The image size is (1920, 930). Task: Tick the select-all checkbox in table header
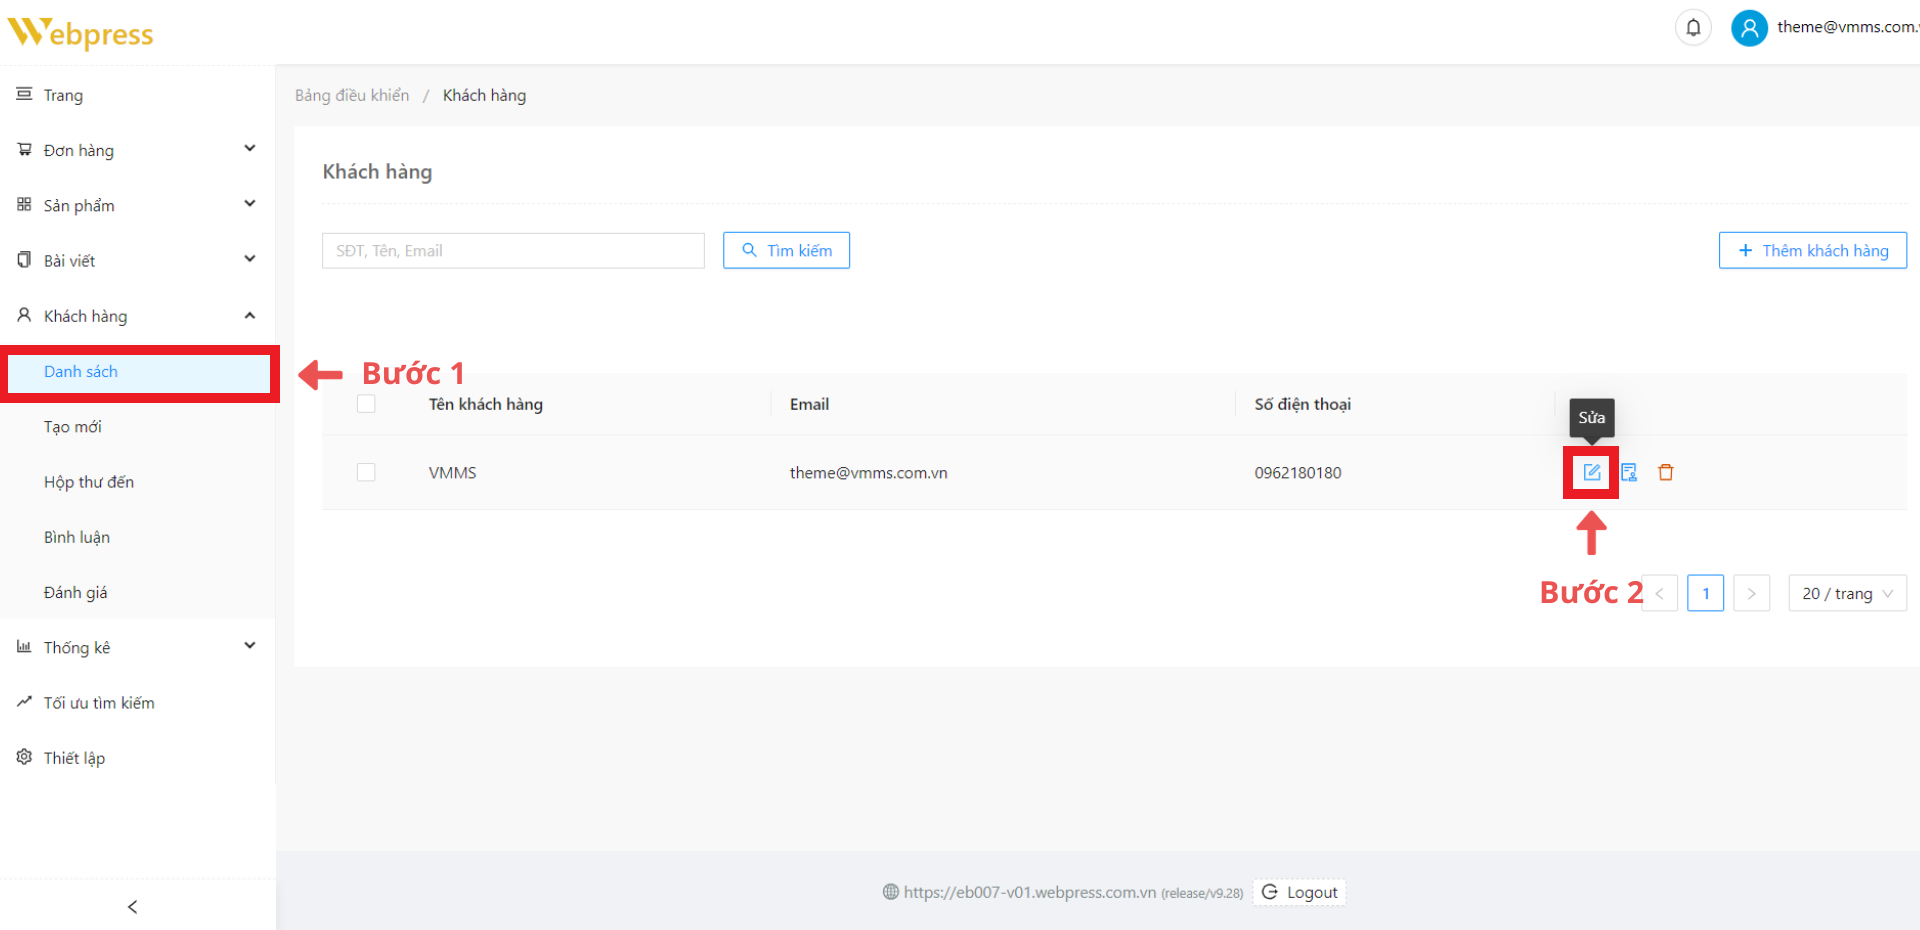click(x=366, y=404)
